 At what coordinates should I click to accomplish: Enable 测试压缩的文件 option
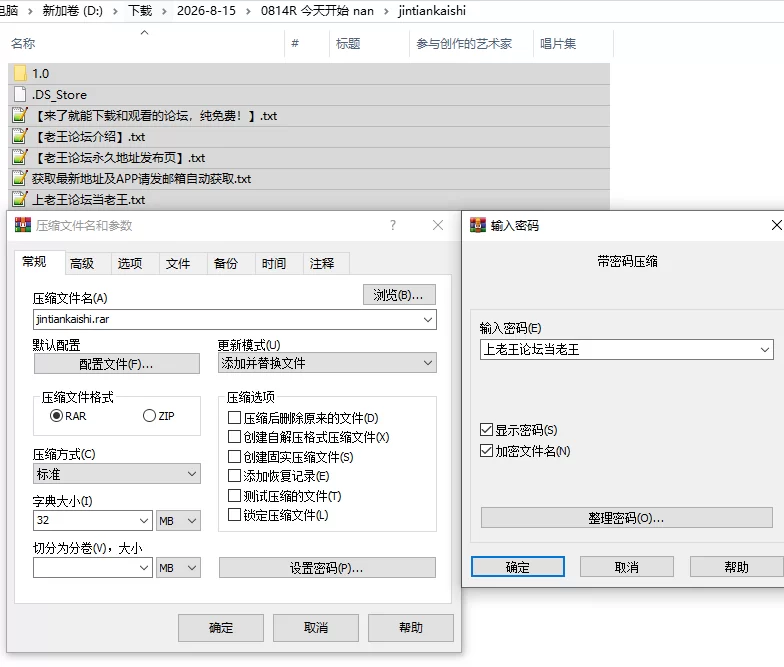tap(234, 496)
